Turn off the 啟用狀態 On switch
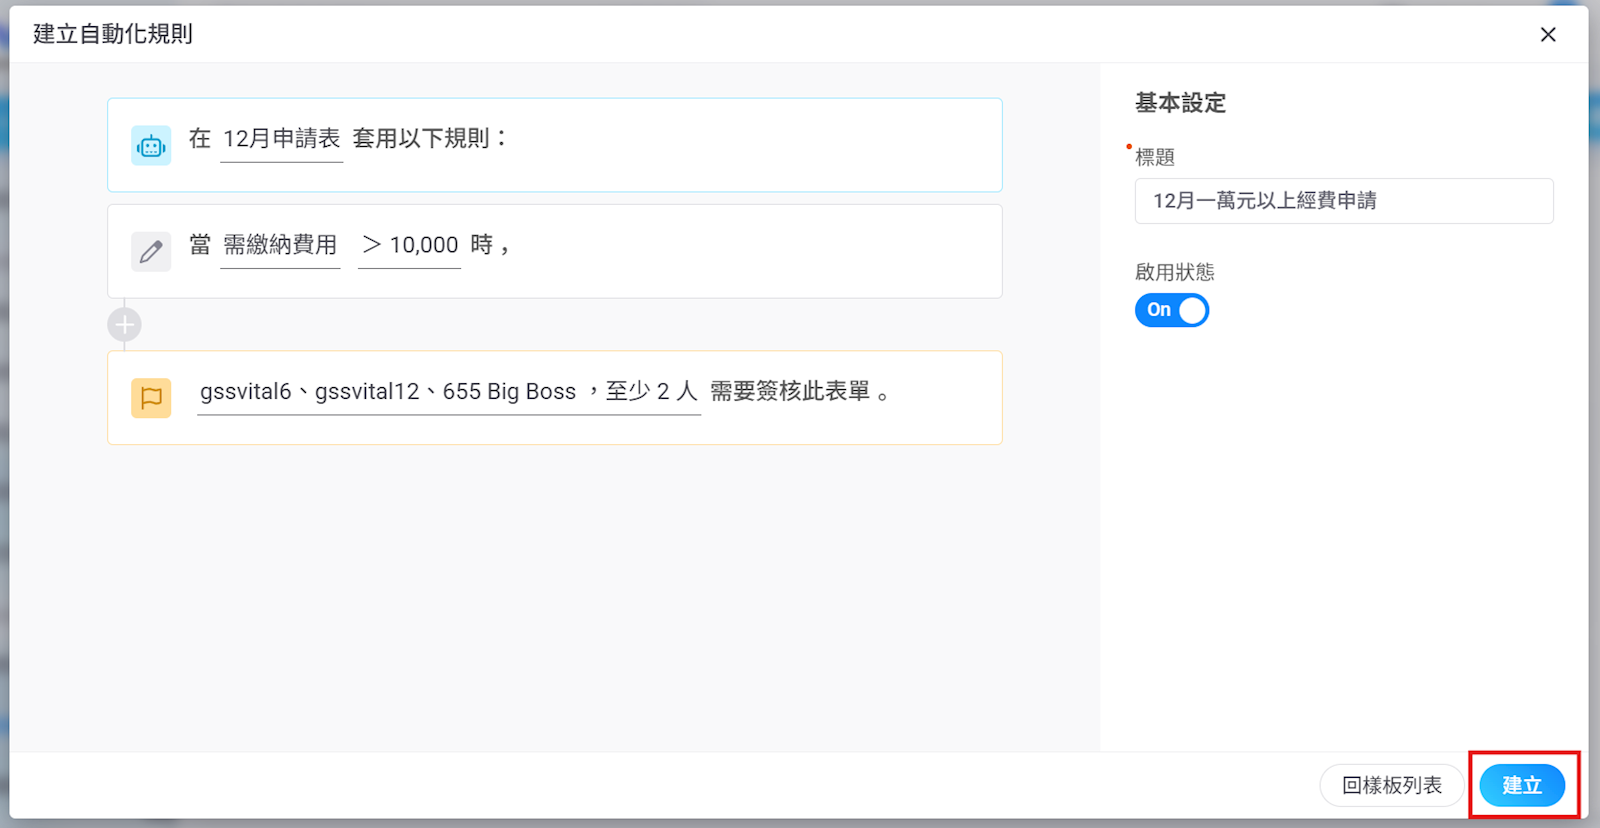 pos(1172,310)
